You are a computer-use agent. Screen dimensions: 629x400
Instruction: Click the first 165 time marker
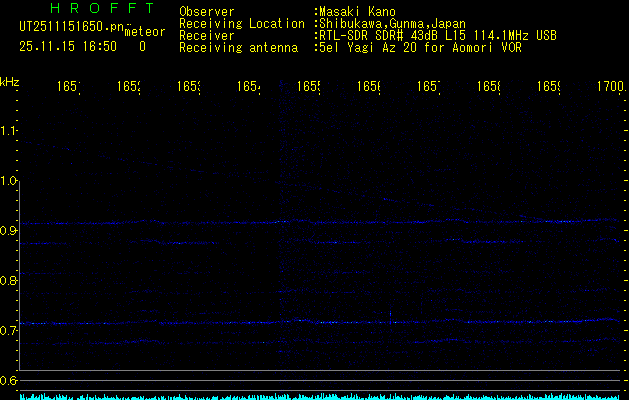click(67, 88)
